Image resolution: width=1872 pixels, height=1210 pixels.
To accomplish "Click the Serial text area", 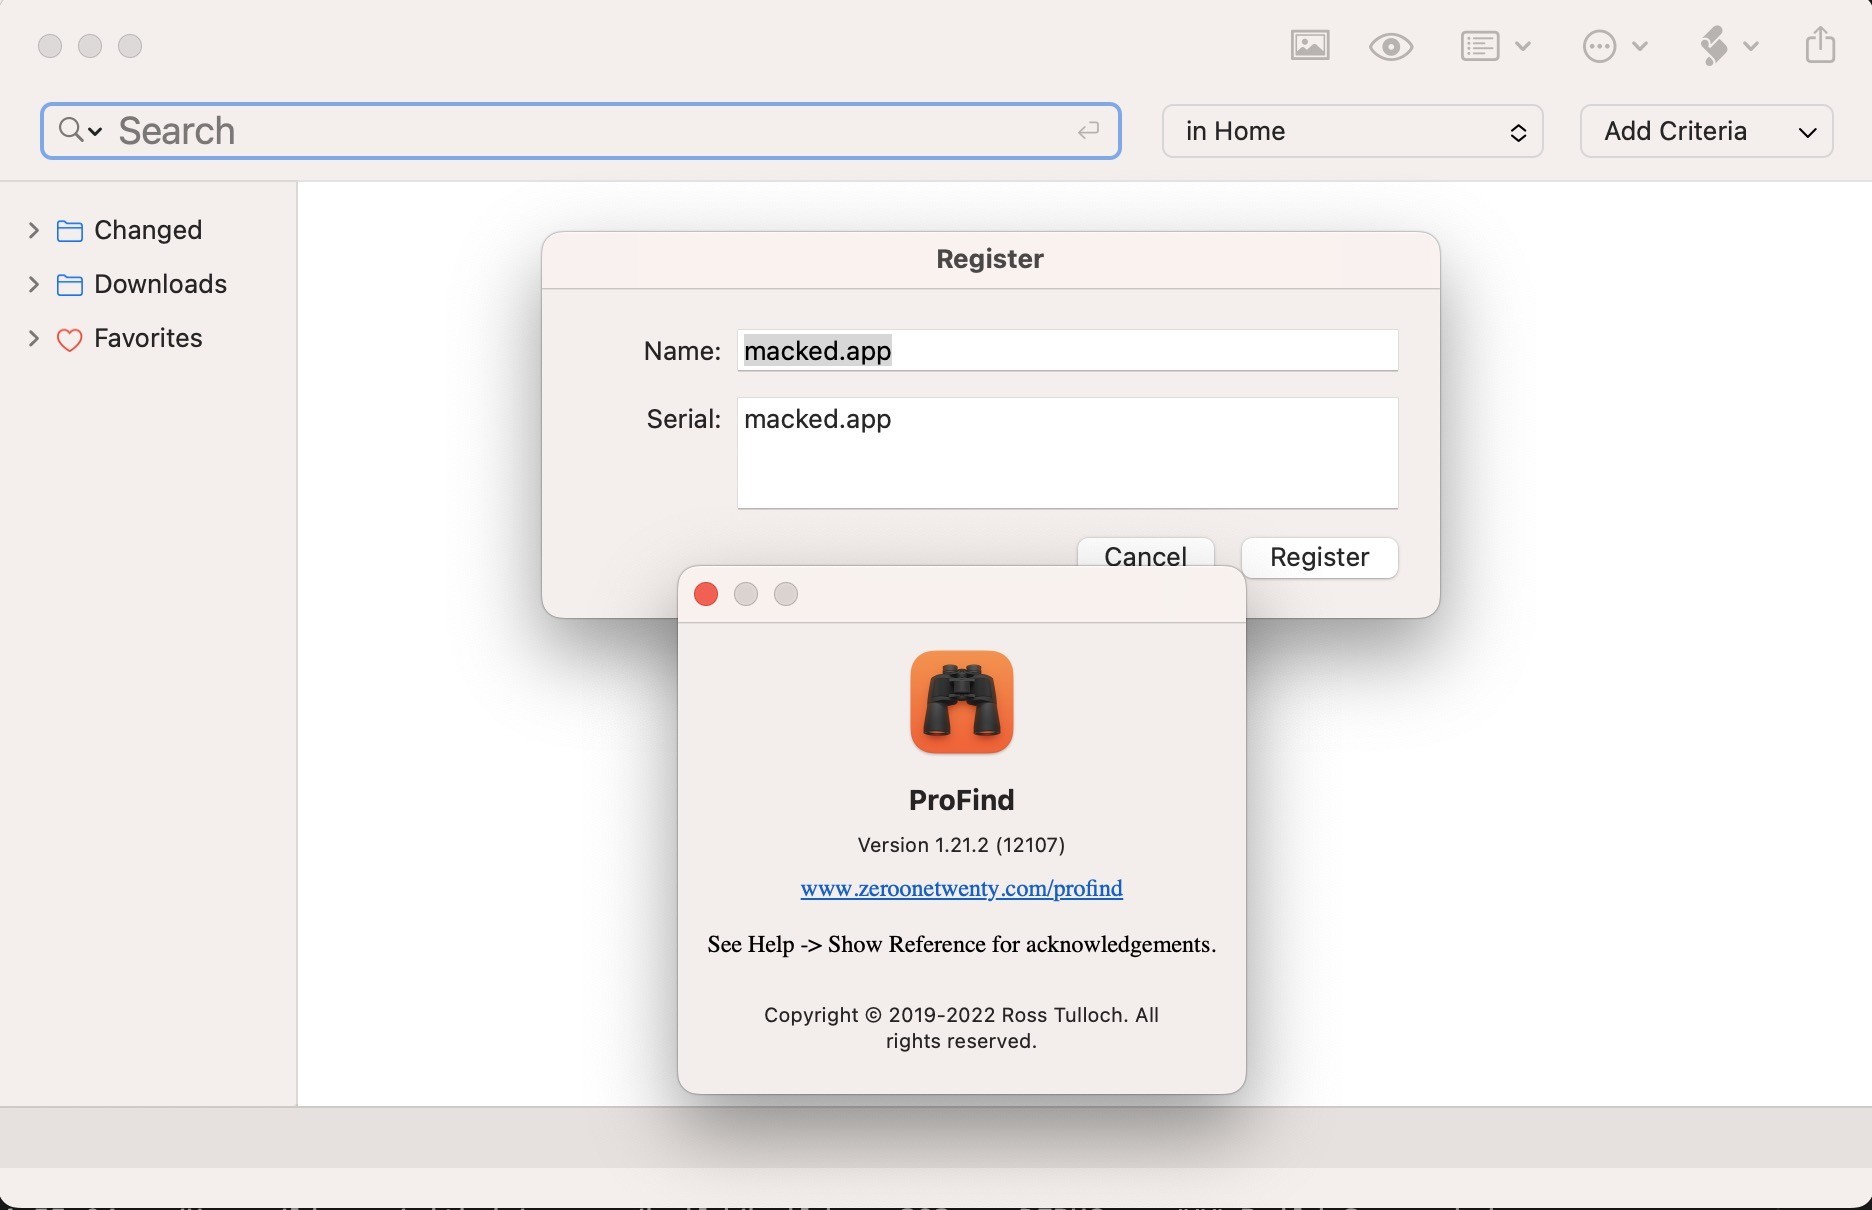I will pos(1067,453).
